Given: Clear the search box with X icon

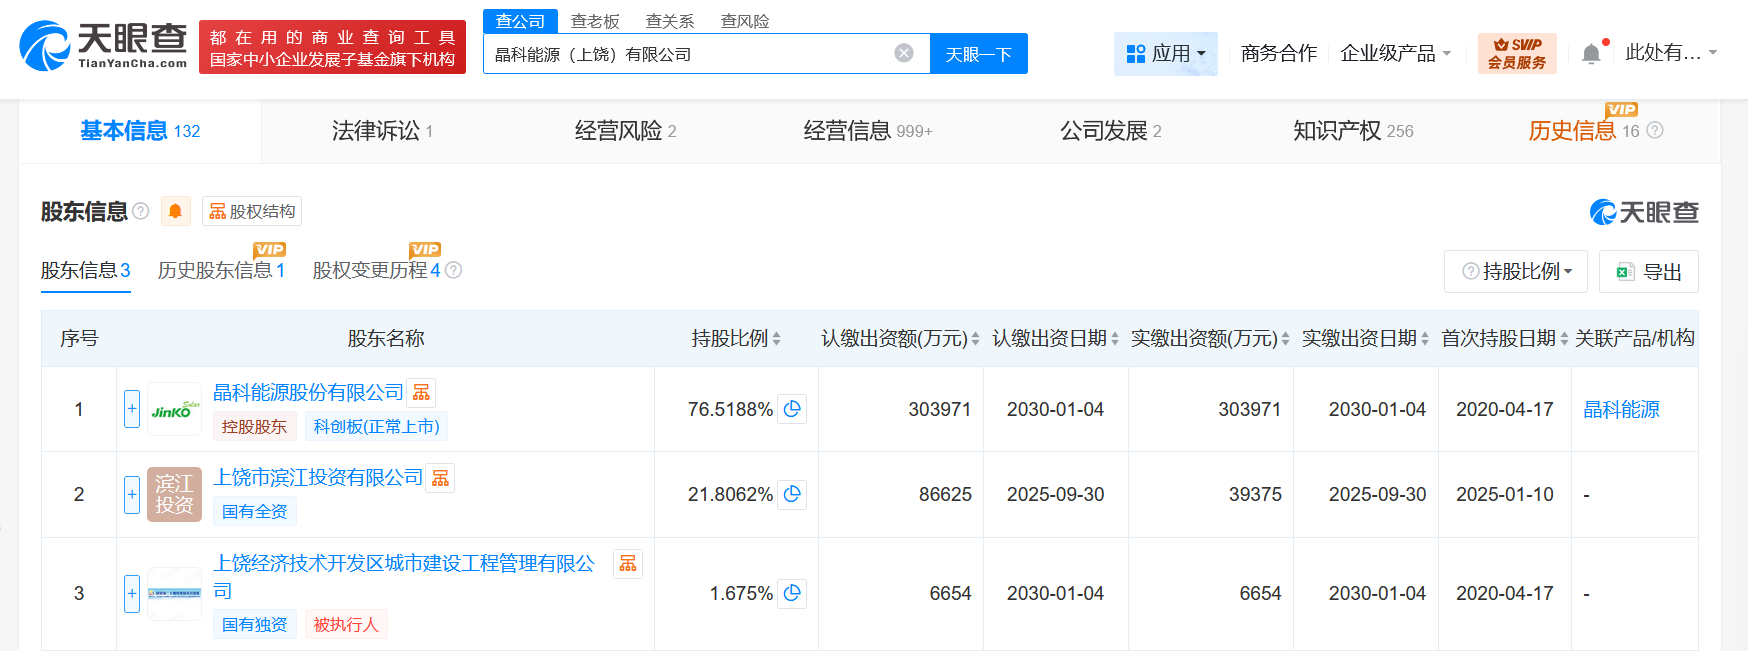Looking at the screenshot, I should pos(904,54).
